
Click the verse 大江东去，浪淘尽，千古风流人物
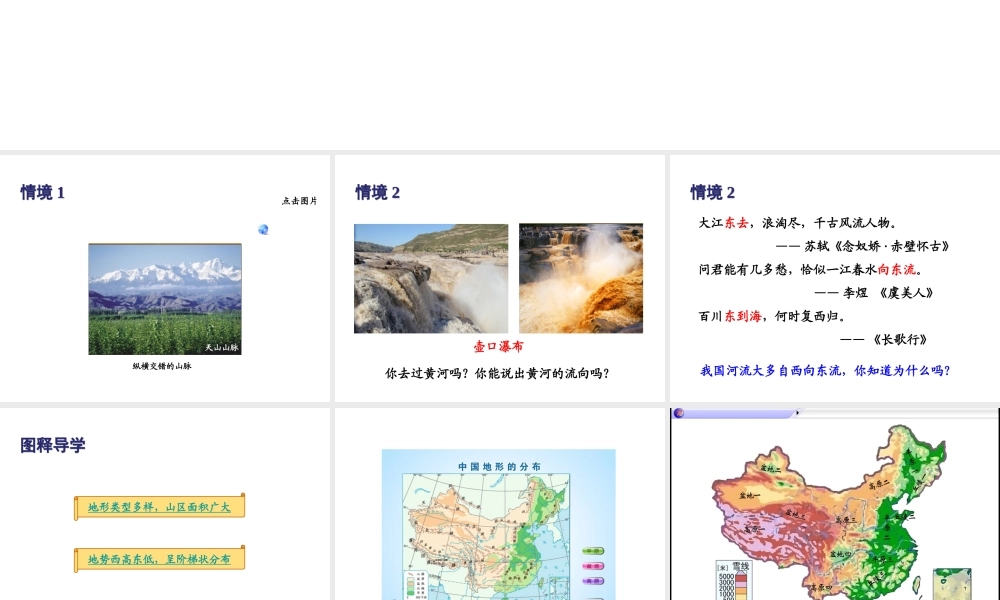coord(798,223)
